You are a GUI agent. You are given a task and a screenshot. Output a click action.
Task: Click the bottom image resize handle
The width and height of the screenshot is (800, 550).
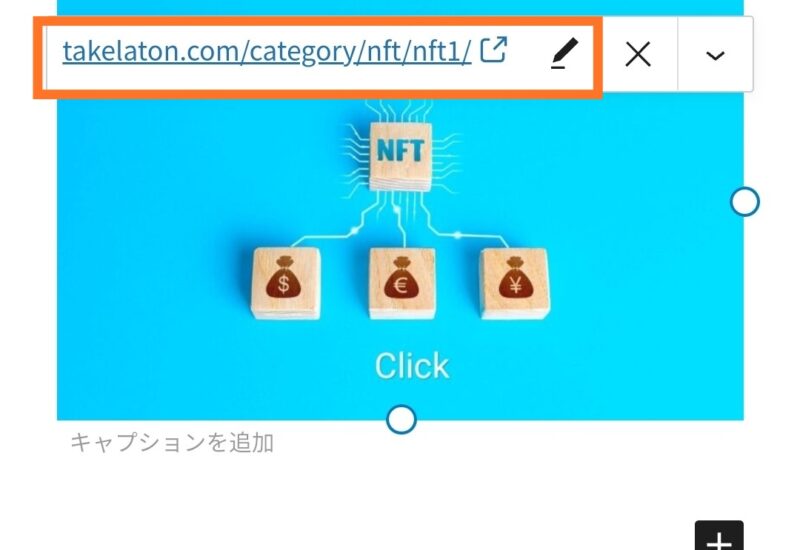(402, 419)
